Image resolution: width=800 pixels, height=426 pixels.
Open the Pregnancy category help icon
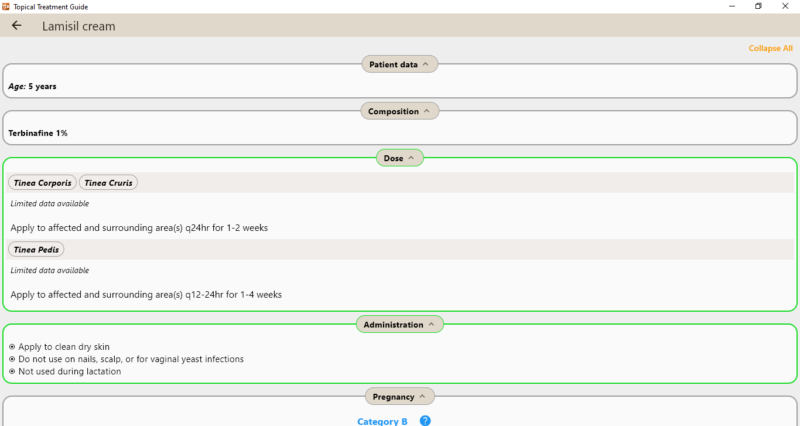click(x=425, y=420)
